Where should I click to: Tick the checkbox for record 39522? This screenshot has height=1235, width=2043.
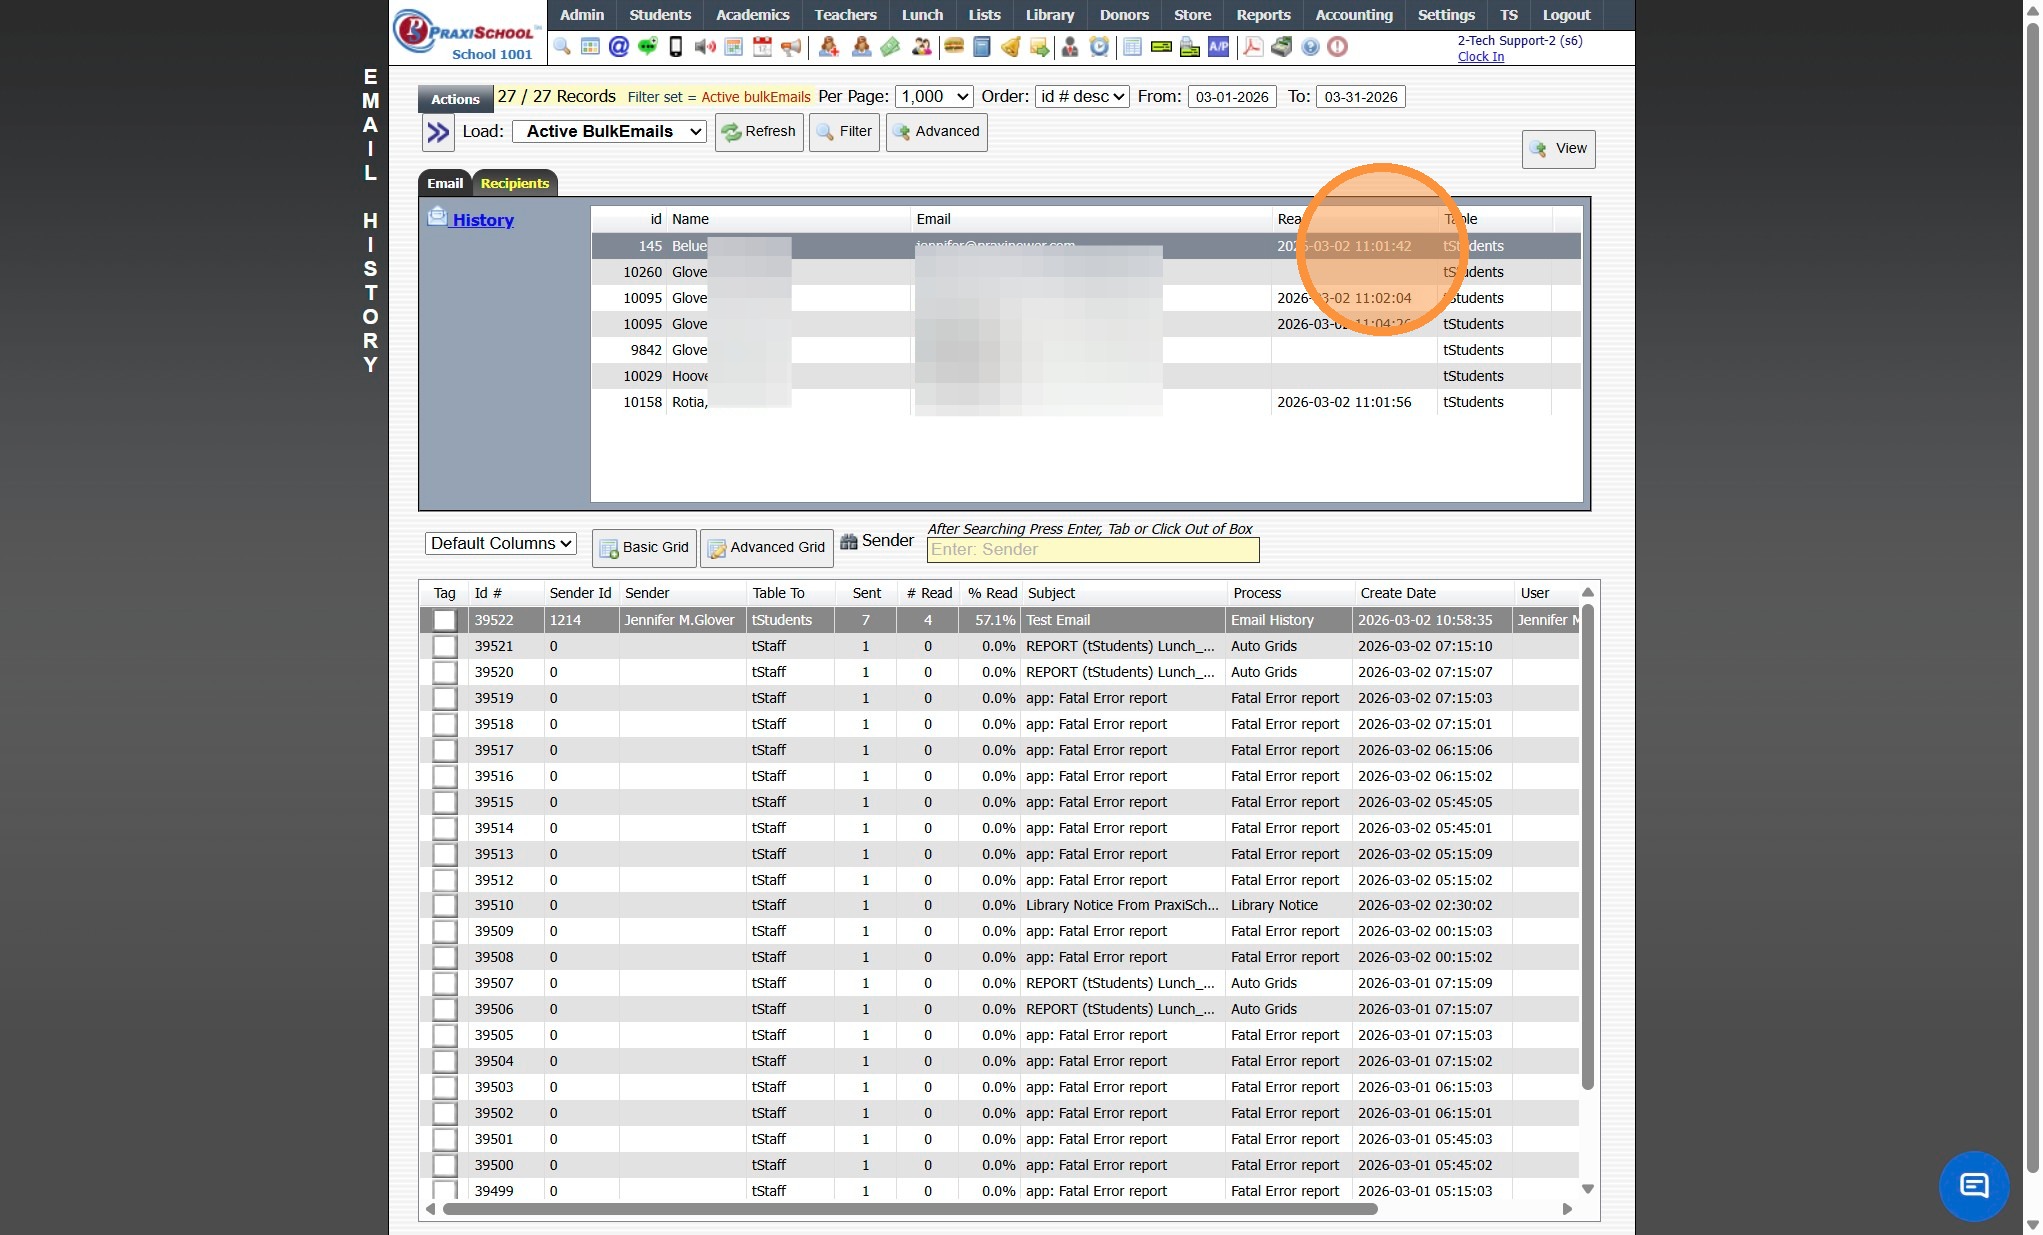click(x=445, y=621)
